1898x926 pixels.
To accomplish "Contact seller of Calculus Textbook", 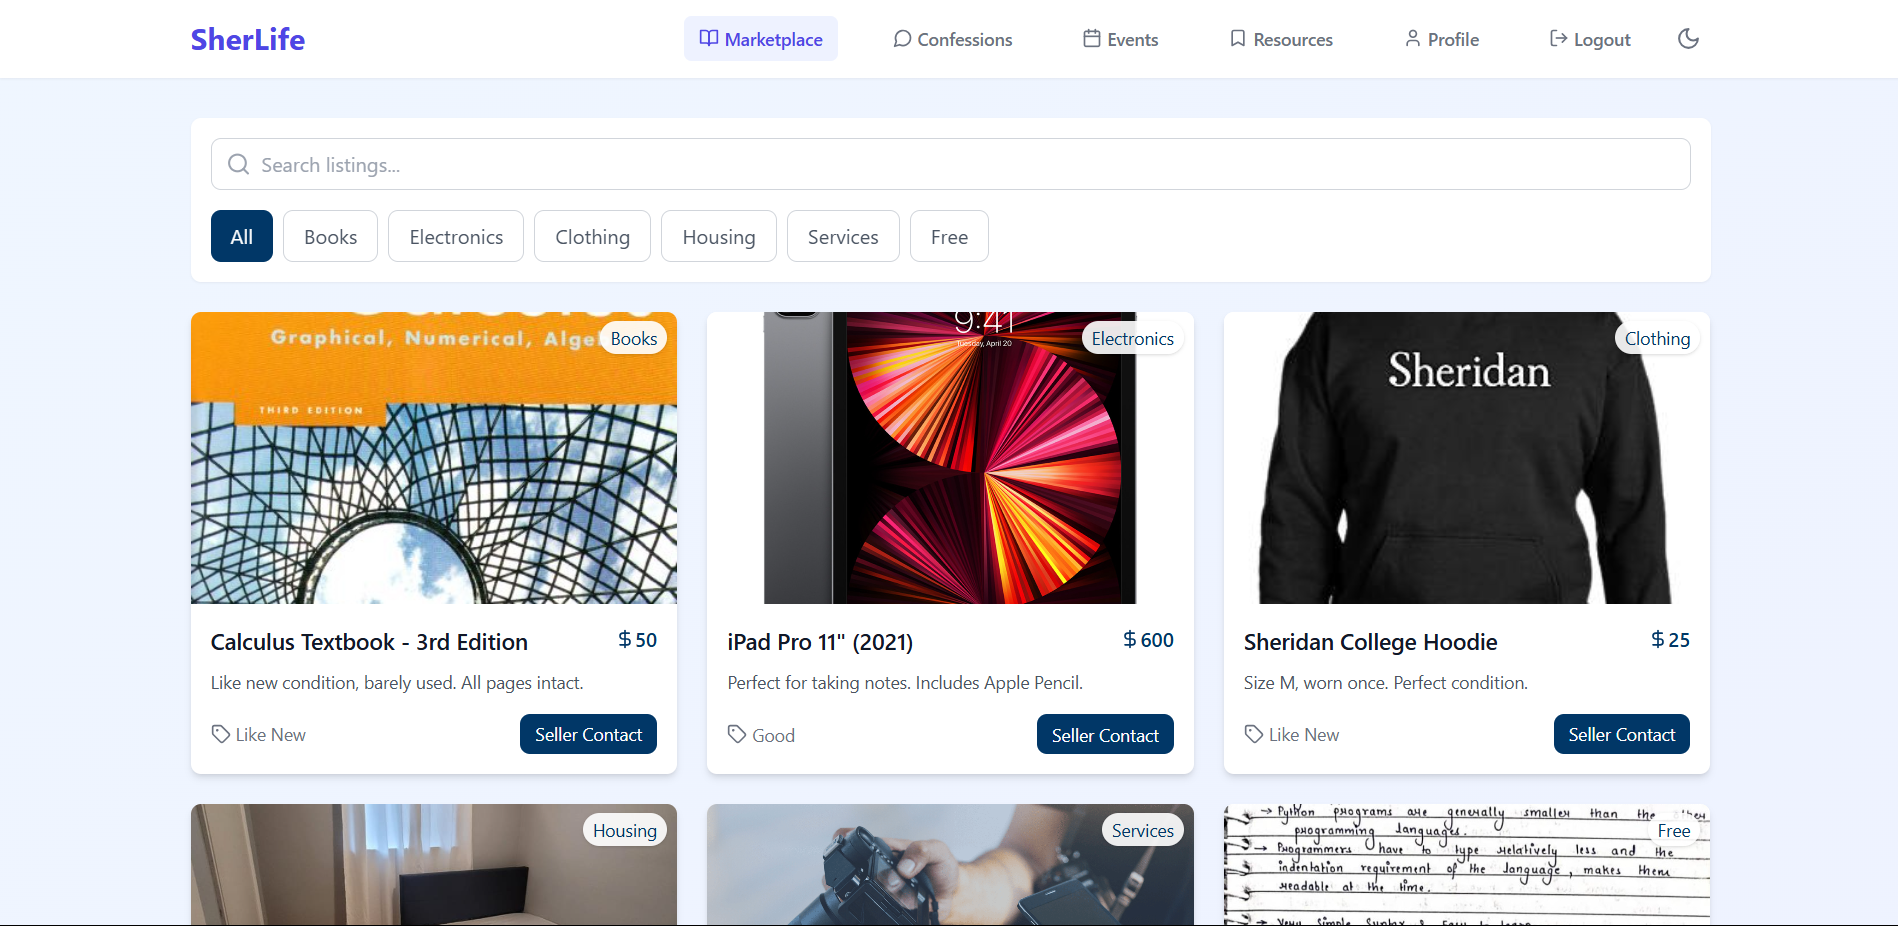I will pos(588,734).
